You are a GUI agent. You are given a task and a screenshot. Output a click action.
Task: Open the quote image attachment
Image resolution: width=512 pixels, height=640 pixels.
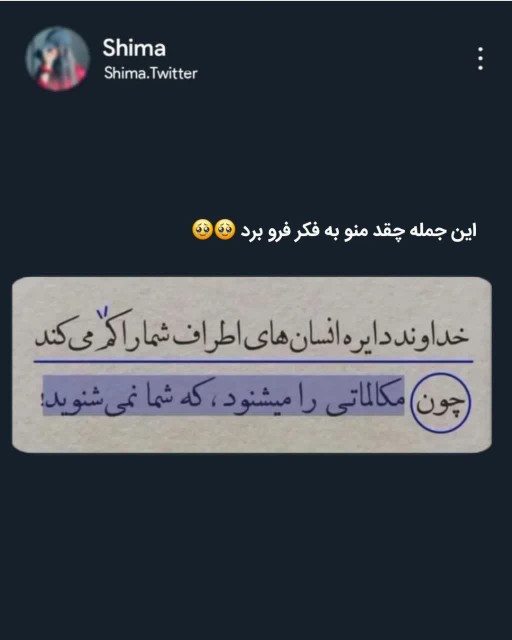pos(252,365)
